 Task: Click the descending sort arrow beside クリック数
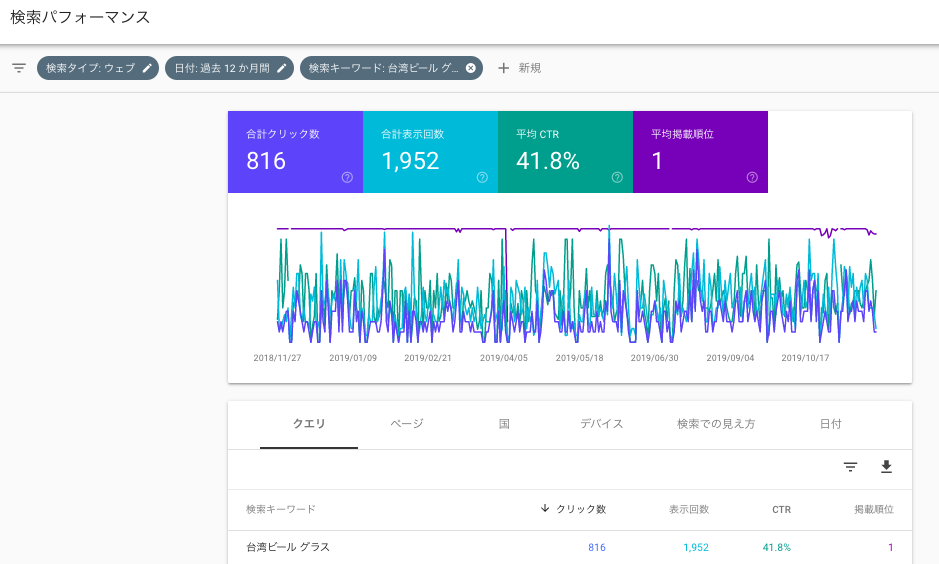pos(545,508)
